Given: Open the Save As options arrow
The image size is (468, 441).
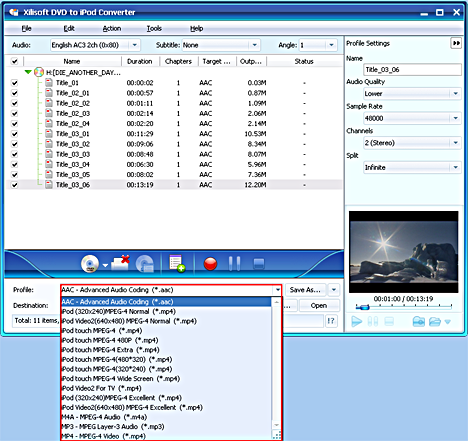Looking at the screenshot, I should [x=334, y=290].
